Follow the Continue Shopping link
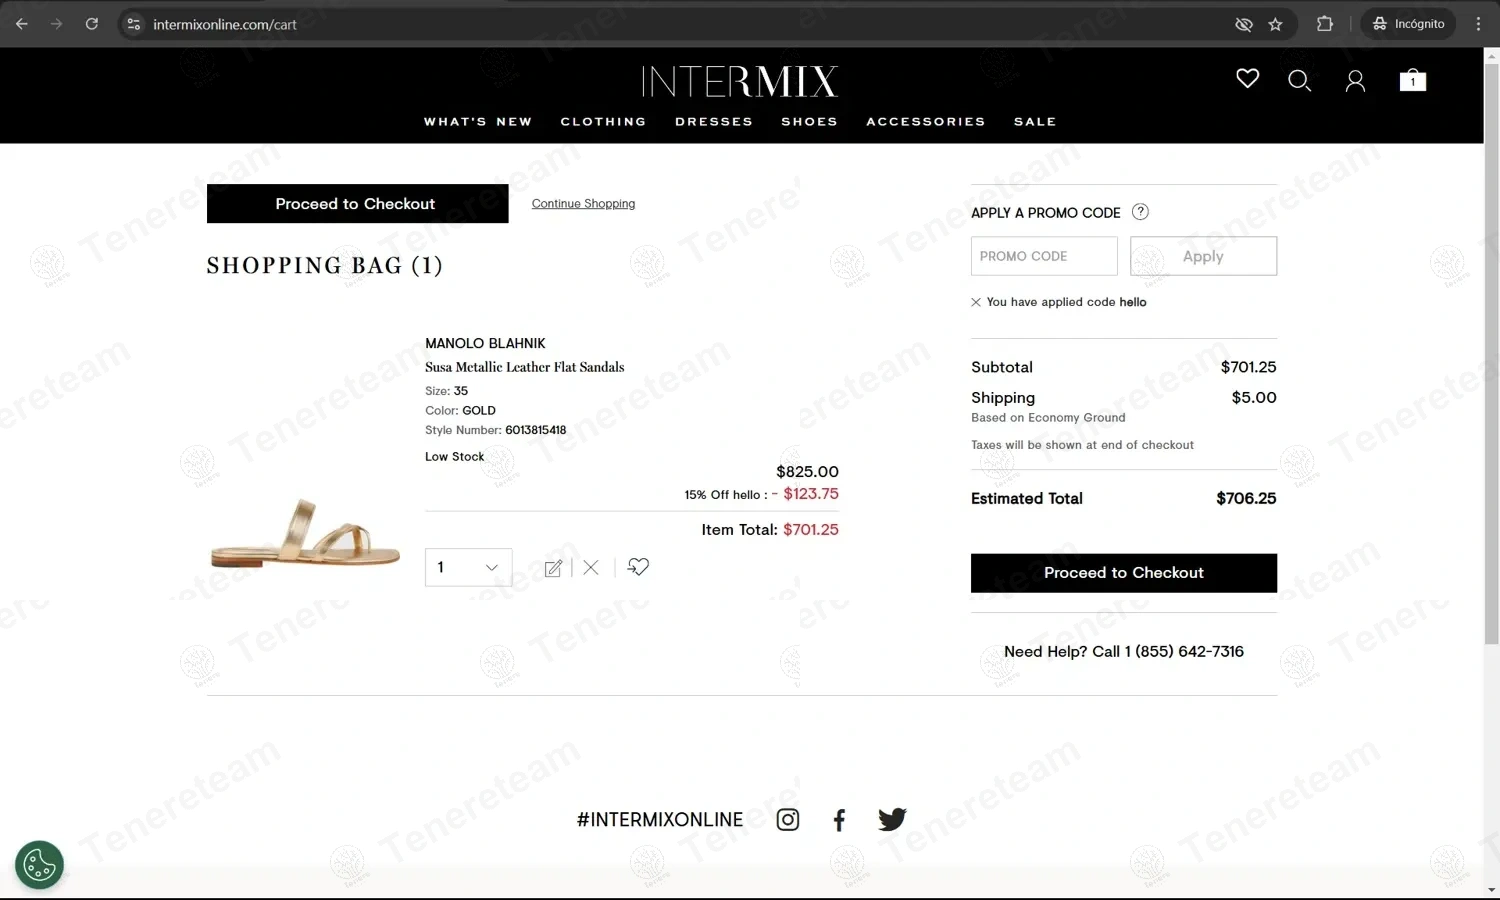This screenshot has height=900, width=1500. [x=583, y=204]
